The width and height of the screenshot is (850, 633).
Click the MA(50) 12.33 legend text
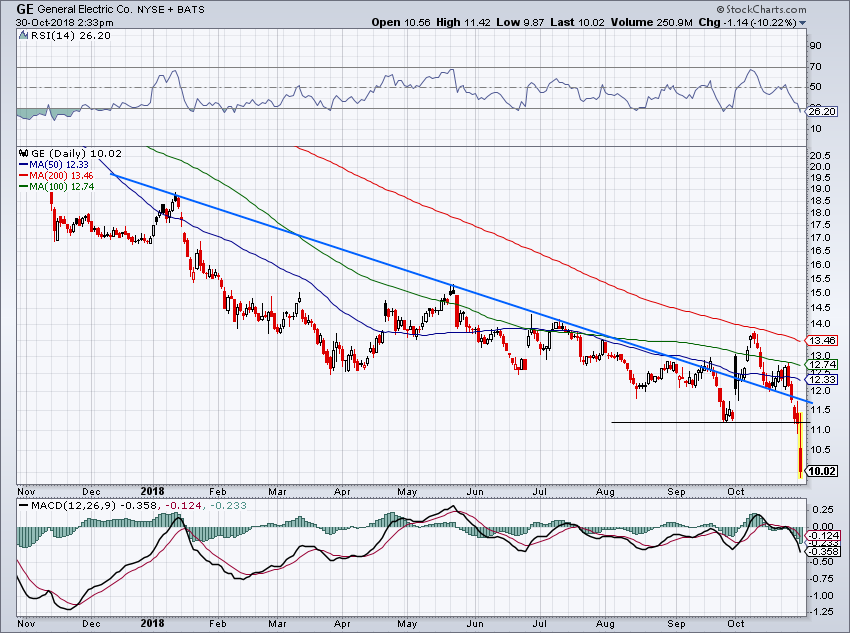59,165
